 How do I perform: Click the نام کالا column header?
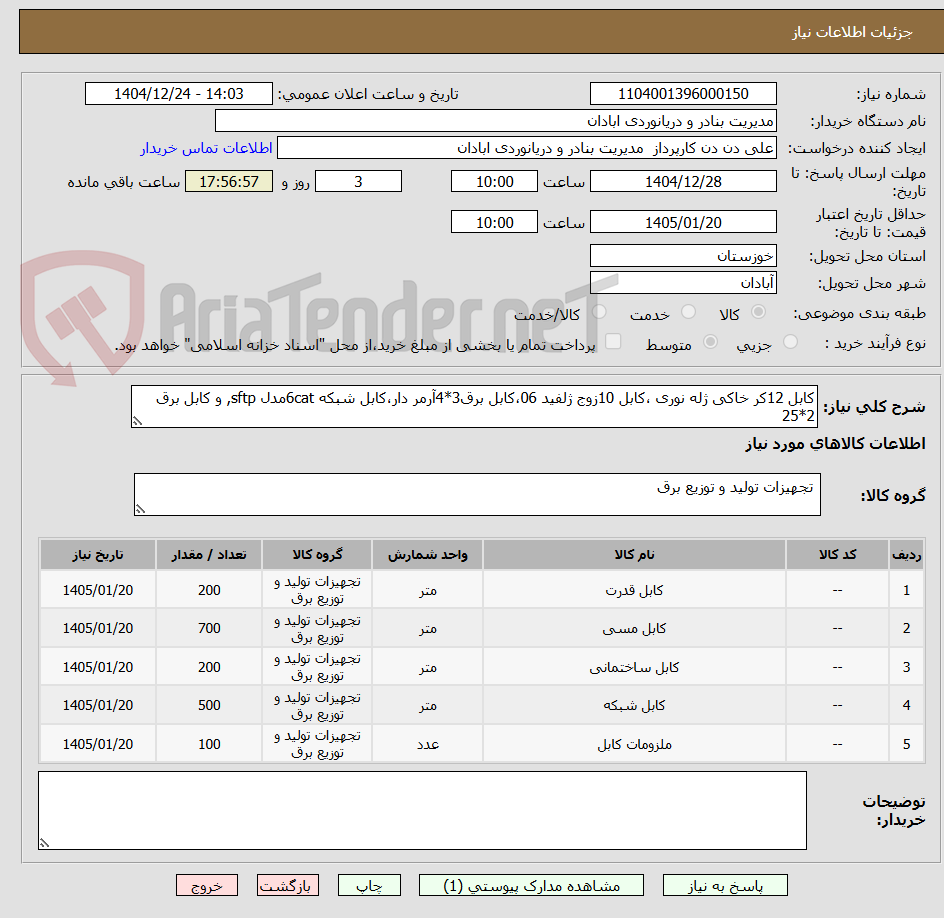pyautogui.click(x=634, y=554)
